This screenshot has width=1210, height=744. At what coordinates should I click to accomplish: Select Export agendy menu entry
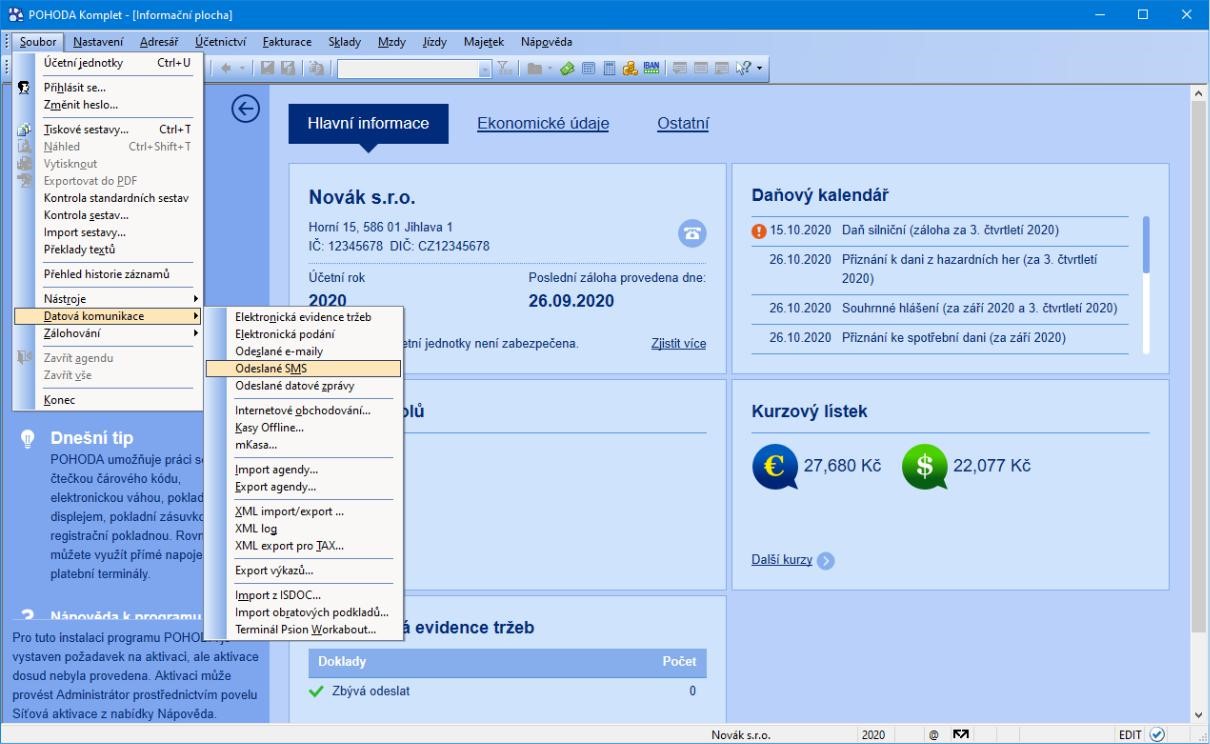pyautogui.click(x=303, y=487)
